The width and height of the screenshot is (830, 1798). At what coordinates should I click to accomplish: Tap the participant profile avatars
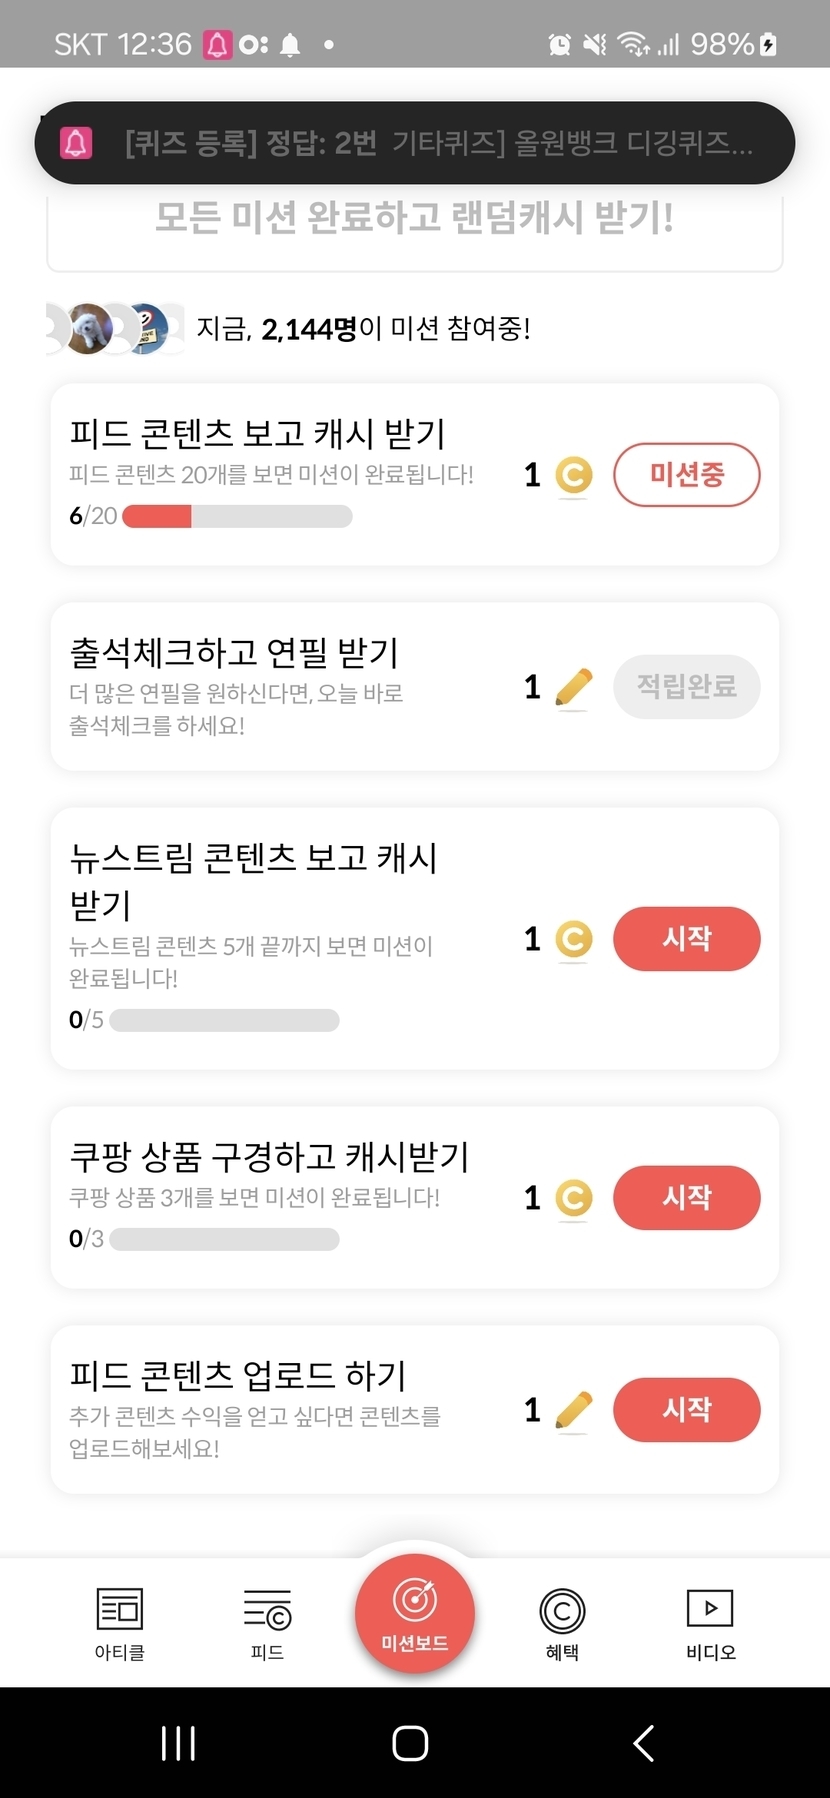116,328
